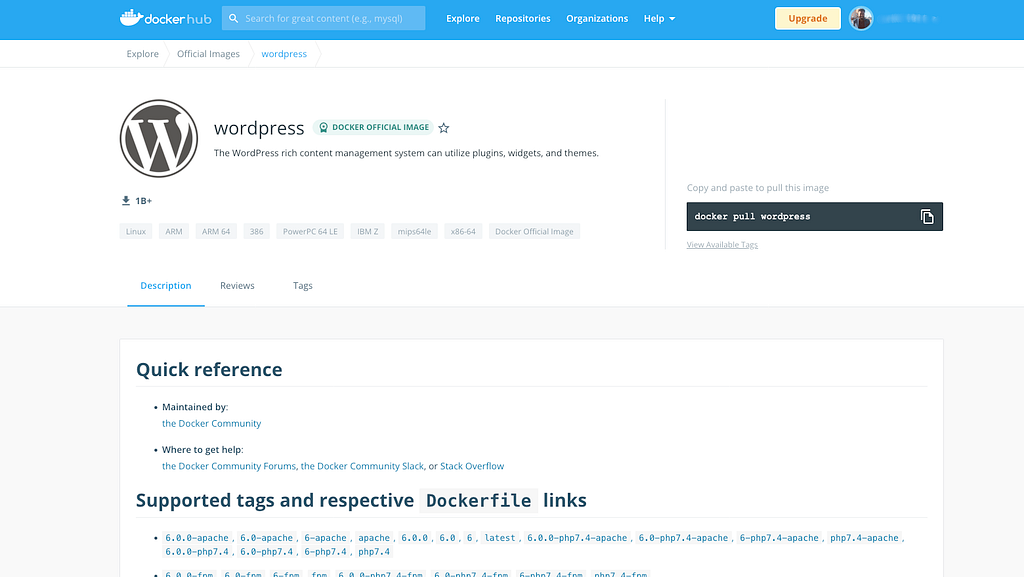This screenshot has height=577, width=1024.
Task: Click the 1B+ downloads icon
Action: pyautogui.click(x=126, y=200)
